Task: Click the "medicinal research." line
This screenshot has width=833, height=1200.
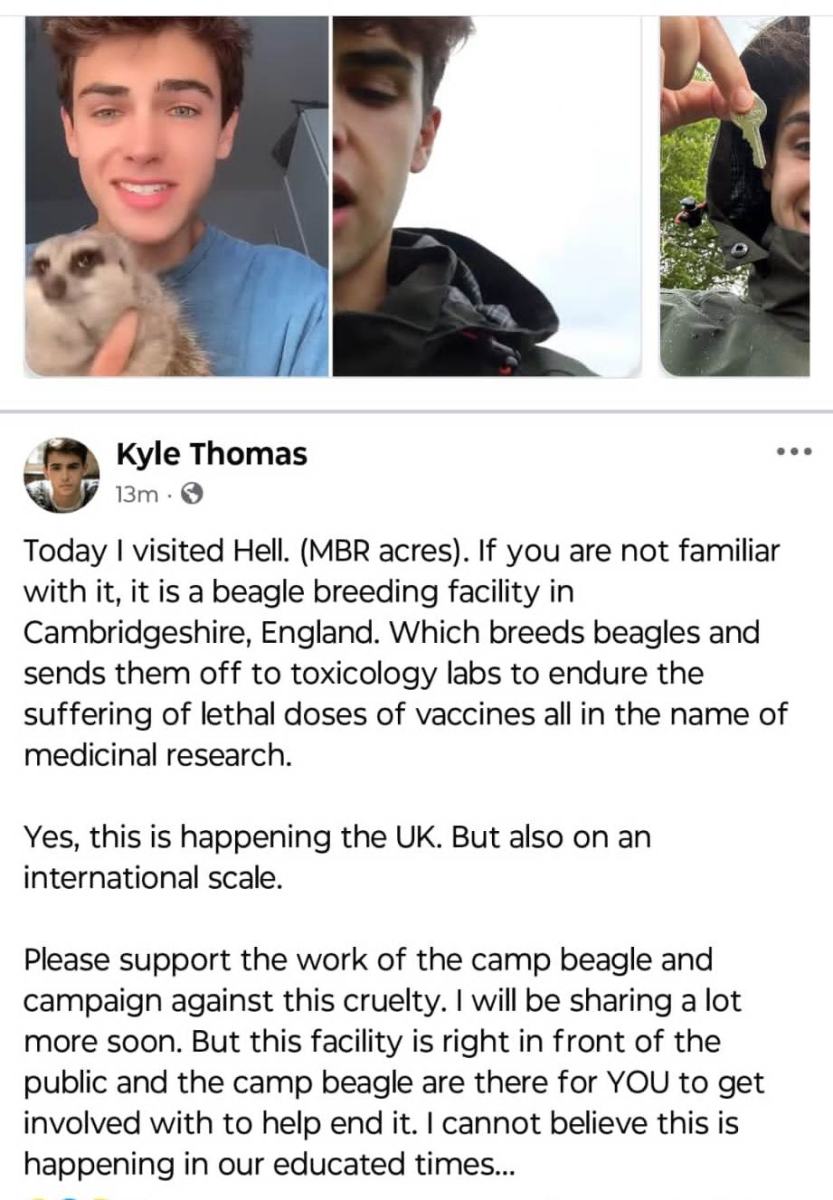Action: pyautogui.click(x=157, y=756)
